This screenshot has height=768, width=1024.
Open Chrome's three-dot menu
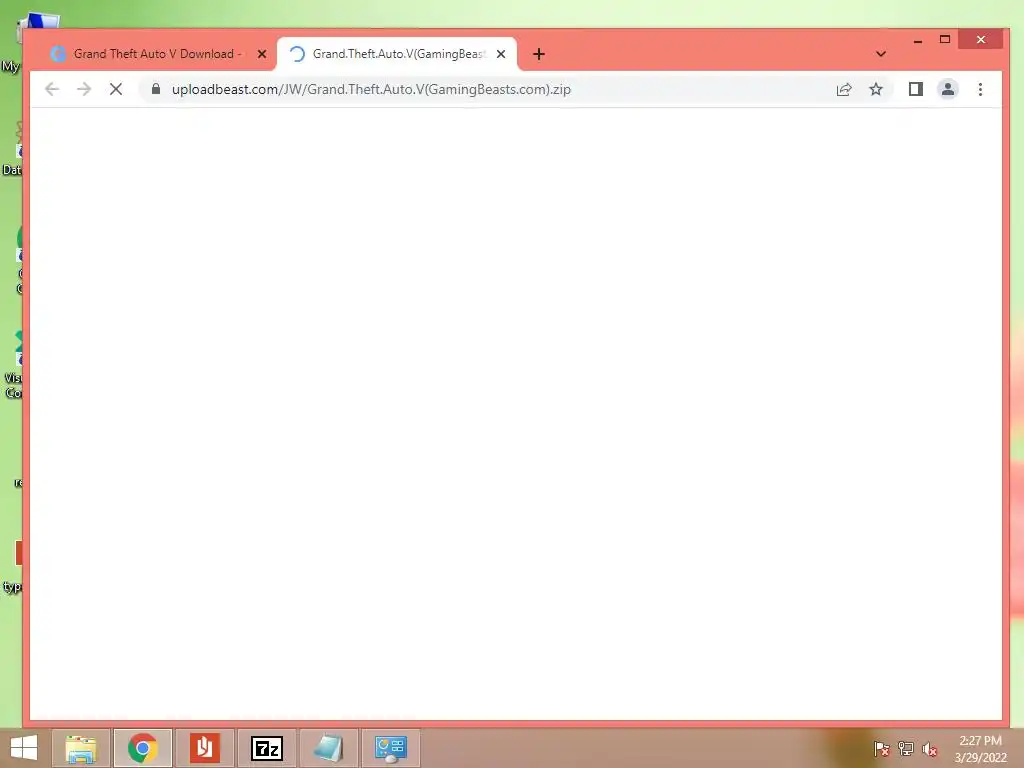point(980,89)
